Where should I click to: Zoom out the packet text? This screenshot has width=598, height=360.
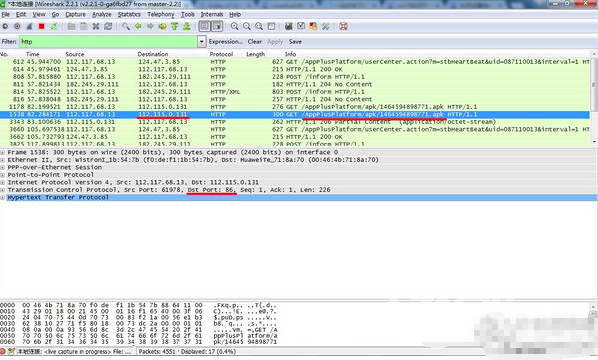click(x=247, y=26)
